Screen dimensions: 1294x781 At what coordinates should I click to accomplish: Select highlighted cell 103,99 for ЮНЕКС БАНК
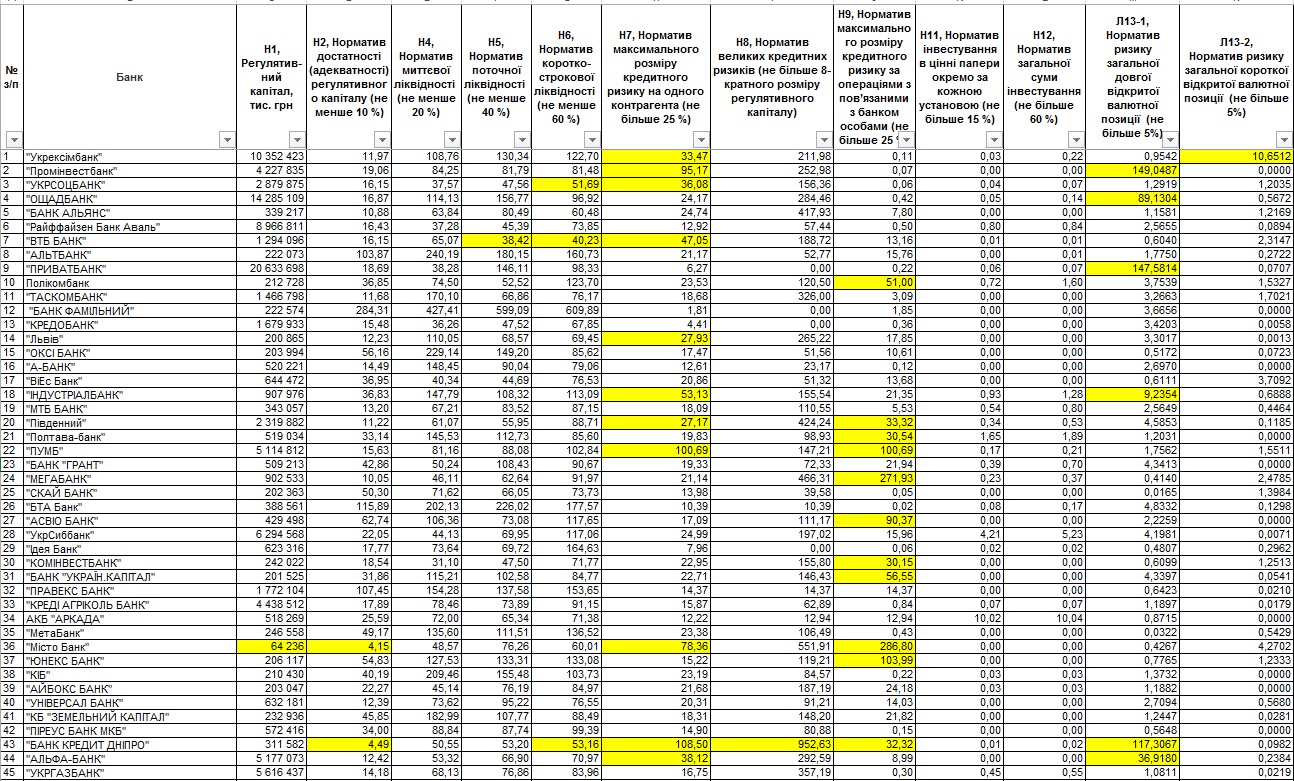[x=874, y=661]
